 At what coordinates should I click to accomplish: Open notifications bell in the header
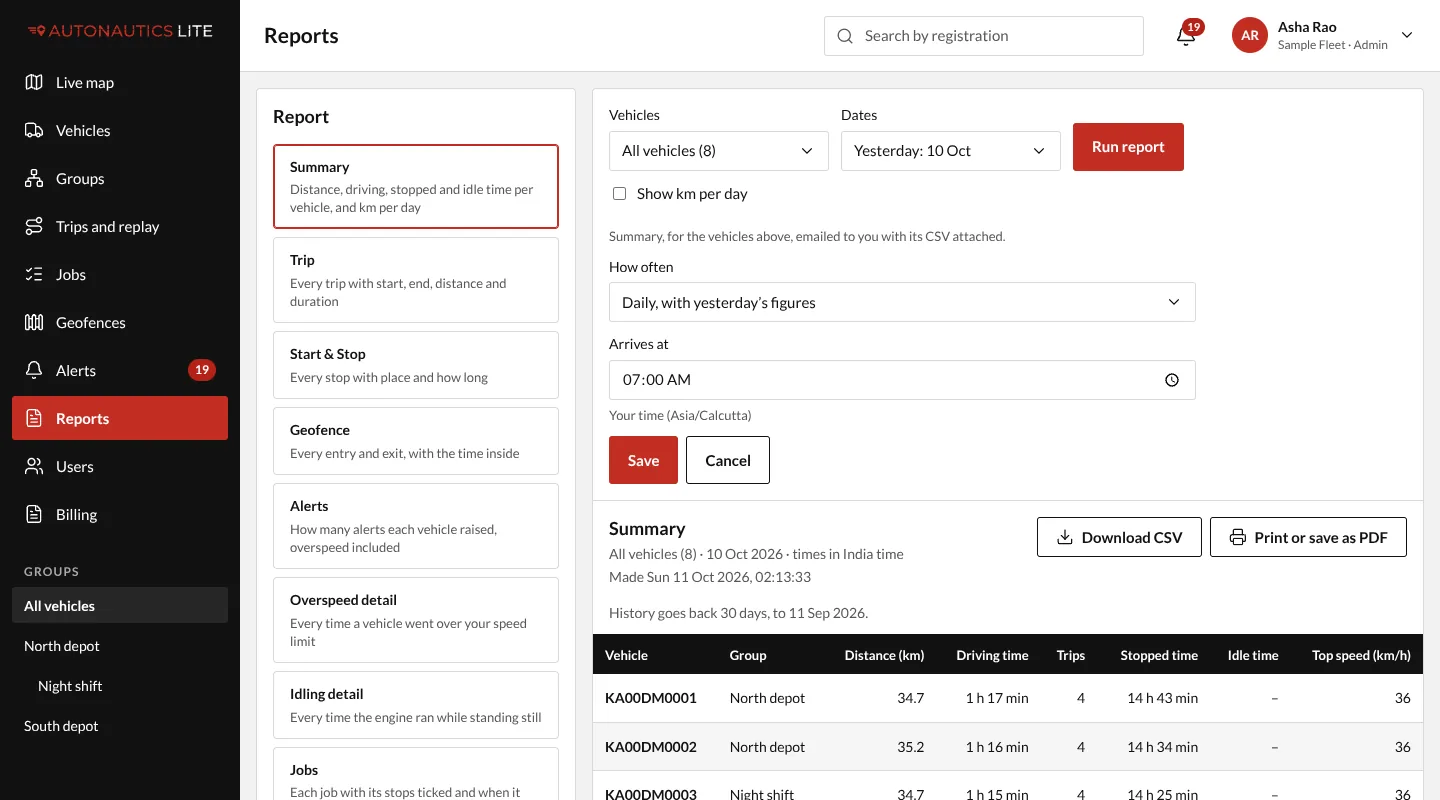(1186, 36)
